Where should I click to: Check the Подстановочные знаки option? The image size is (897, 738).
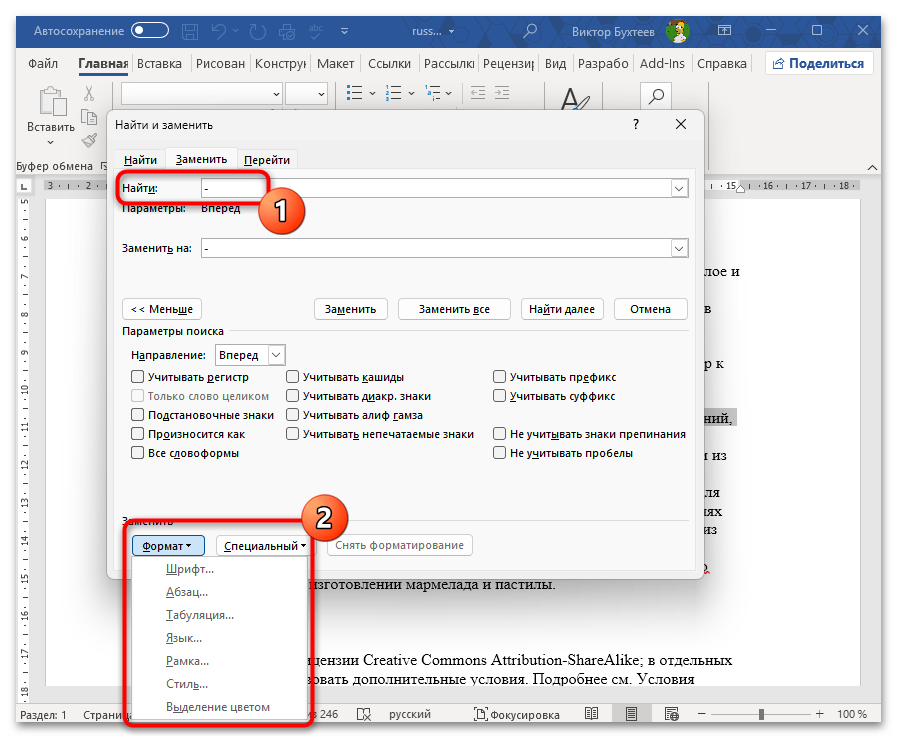pos(138,415)
